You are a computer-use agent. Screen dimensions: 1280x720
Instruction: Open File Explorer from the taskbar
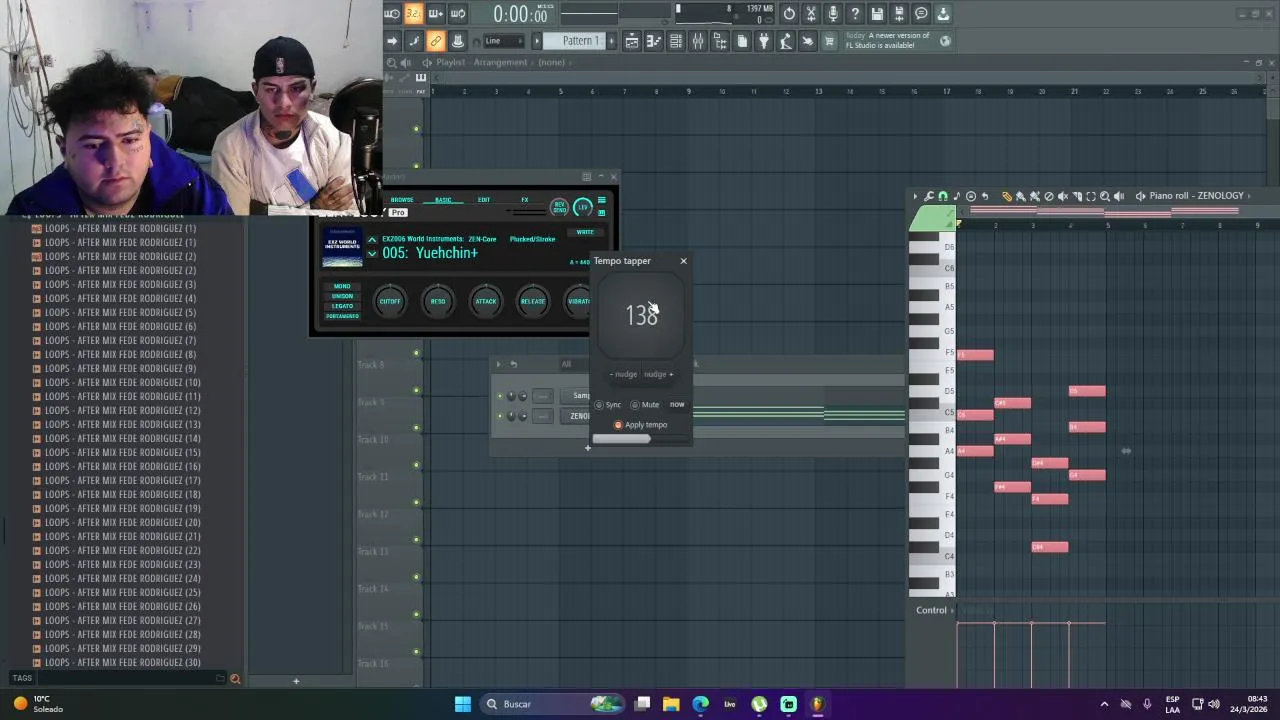671,704
